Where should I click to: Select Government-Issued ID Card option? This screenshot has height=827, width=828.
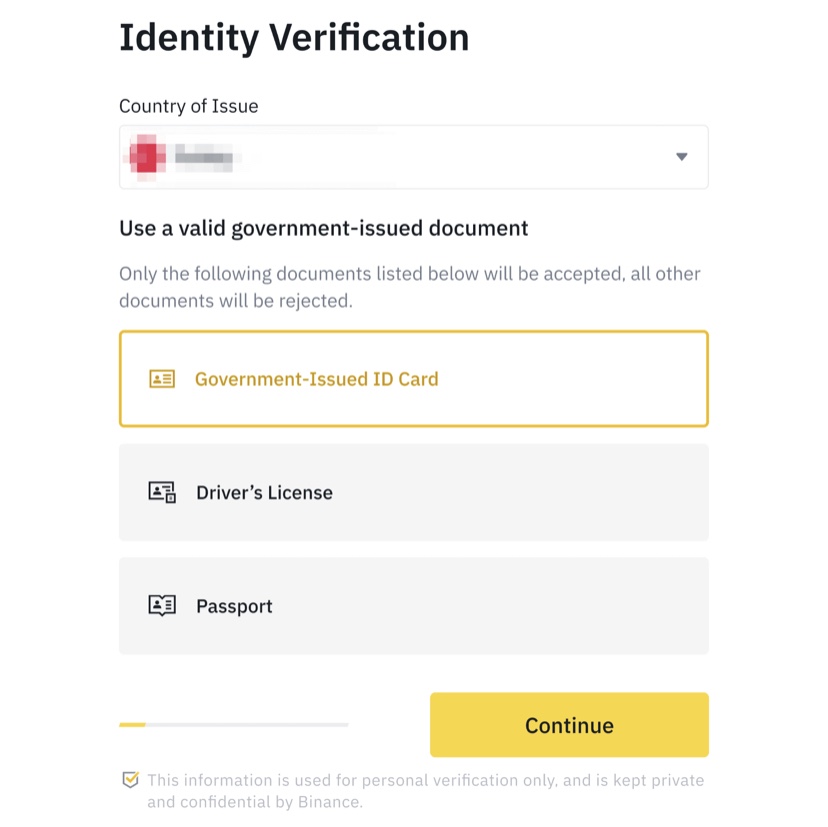(316, 379)
